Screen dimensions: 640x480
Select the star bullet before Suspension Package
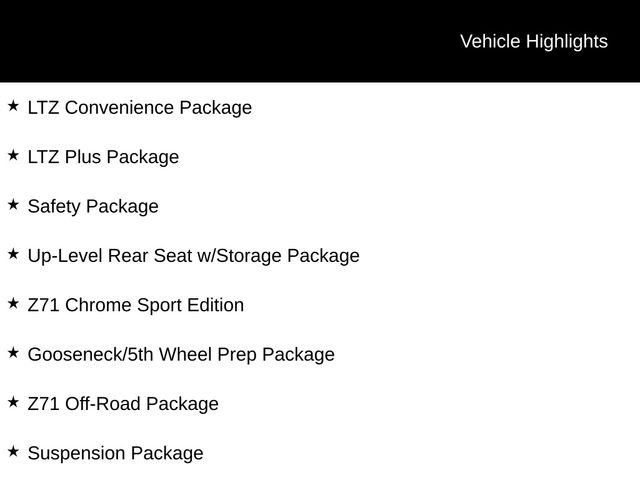coord(13,451)
